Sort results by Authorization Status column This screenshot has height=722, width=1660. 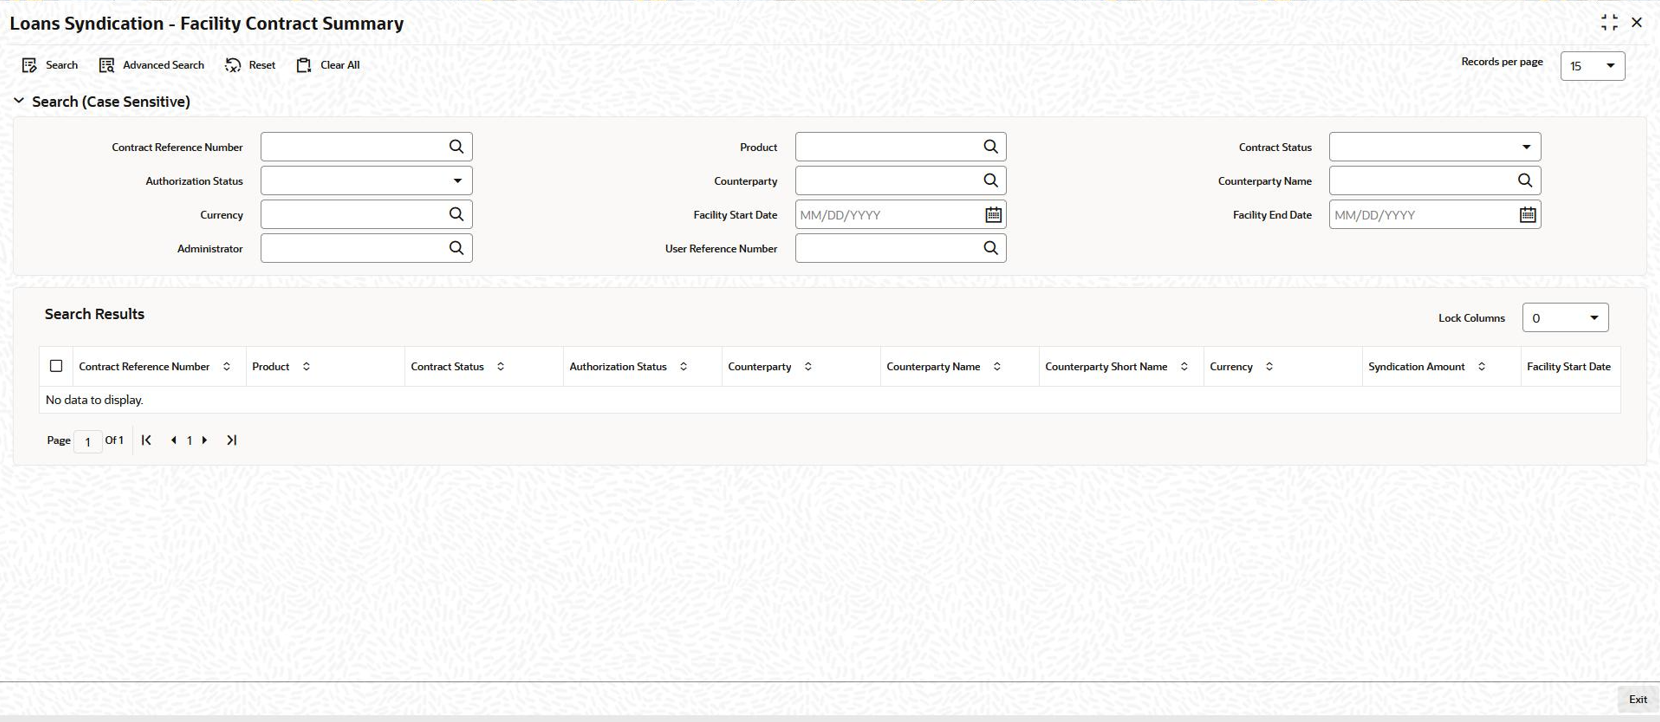684,367
